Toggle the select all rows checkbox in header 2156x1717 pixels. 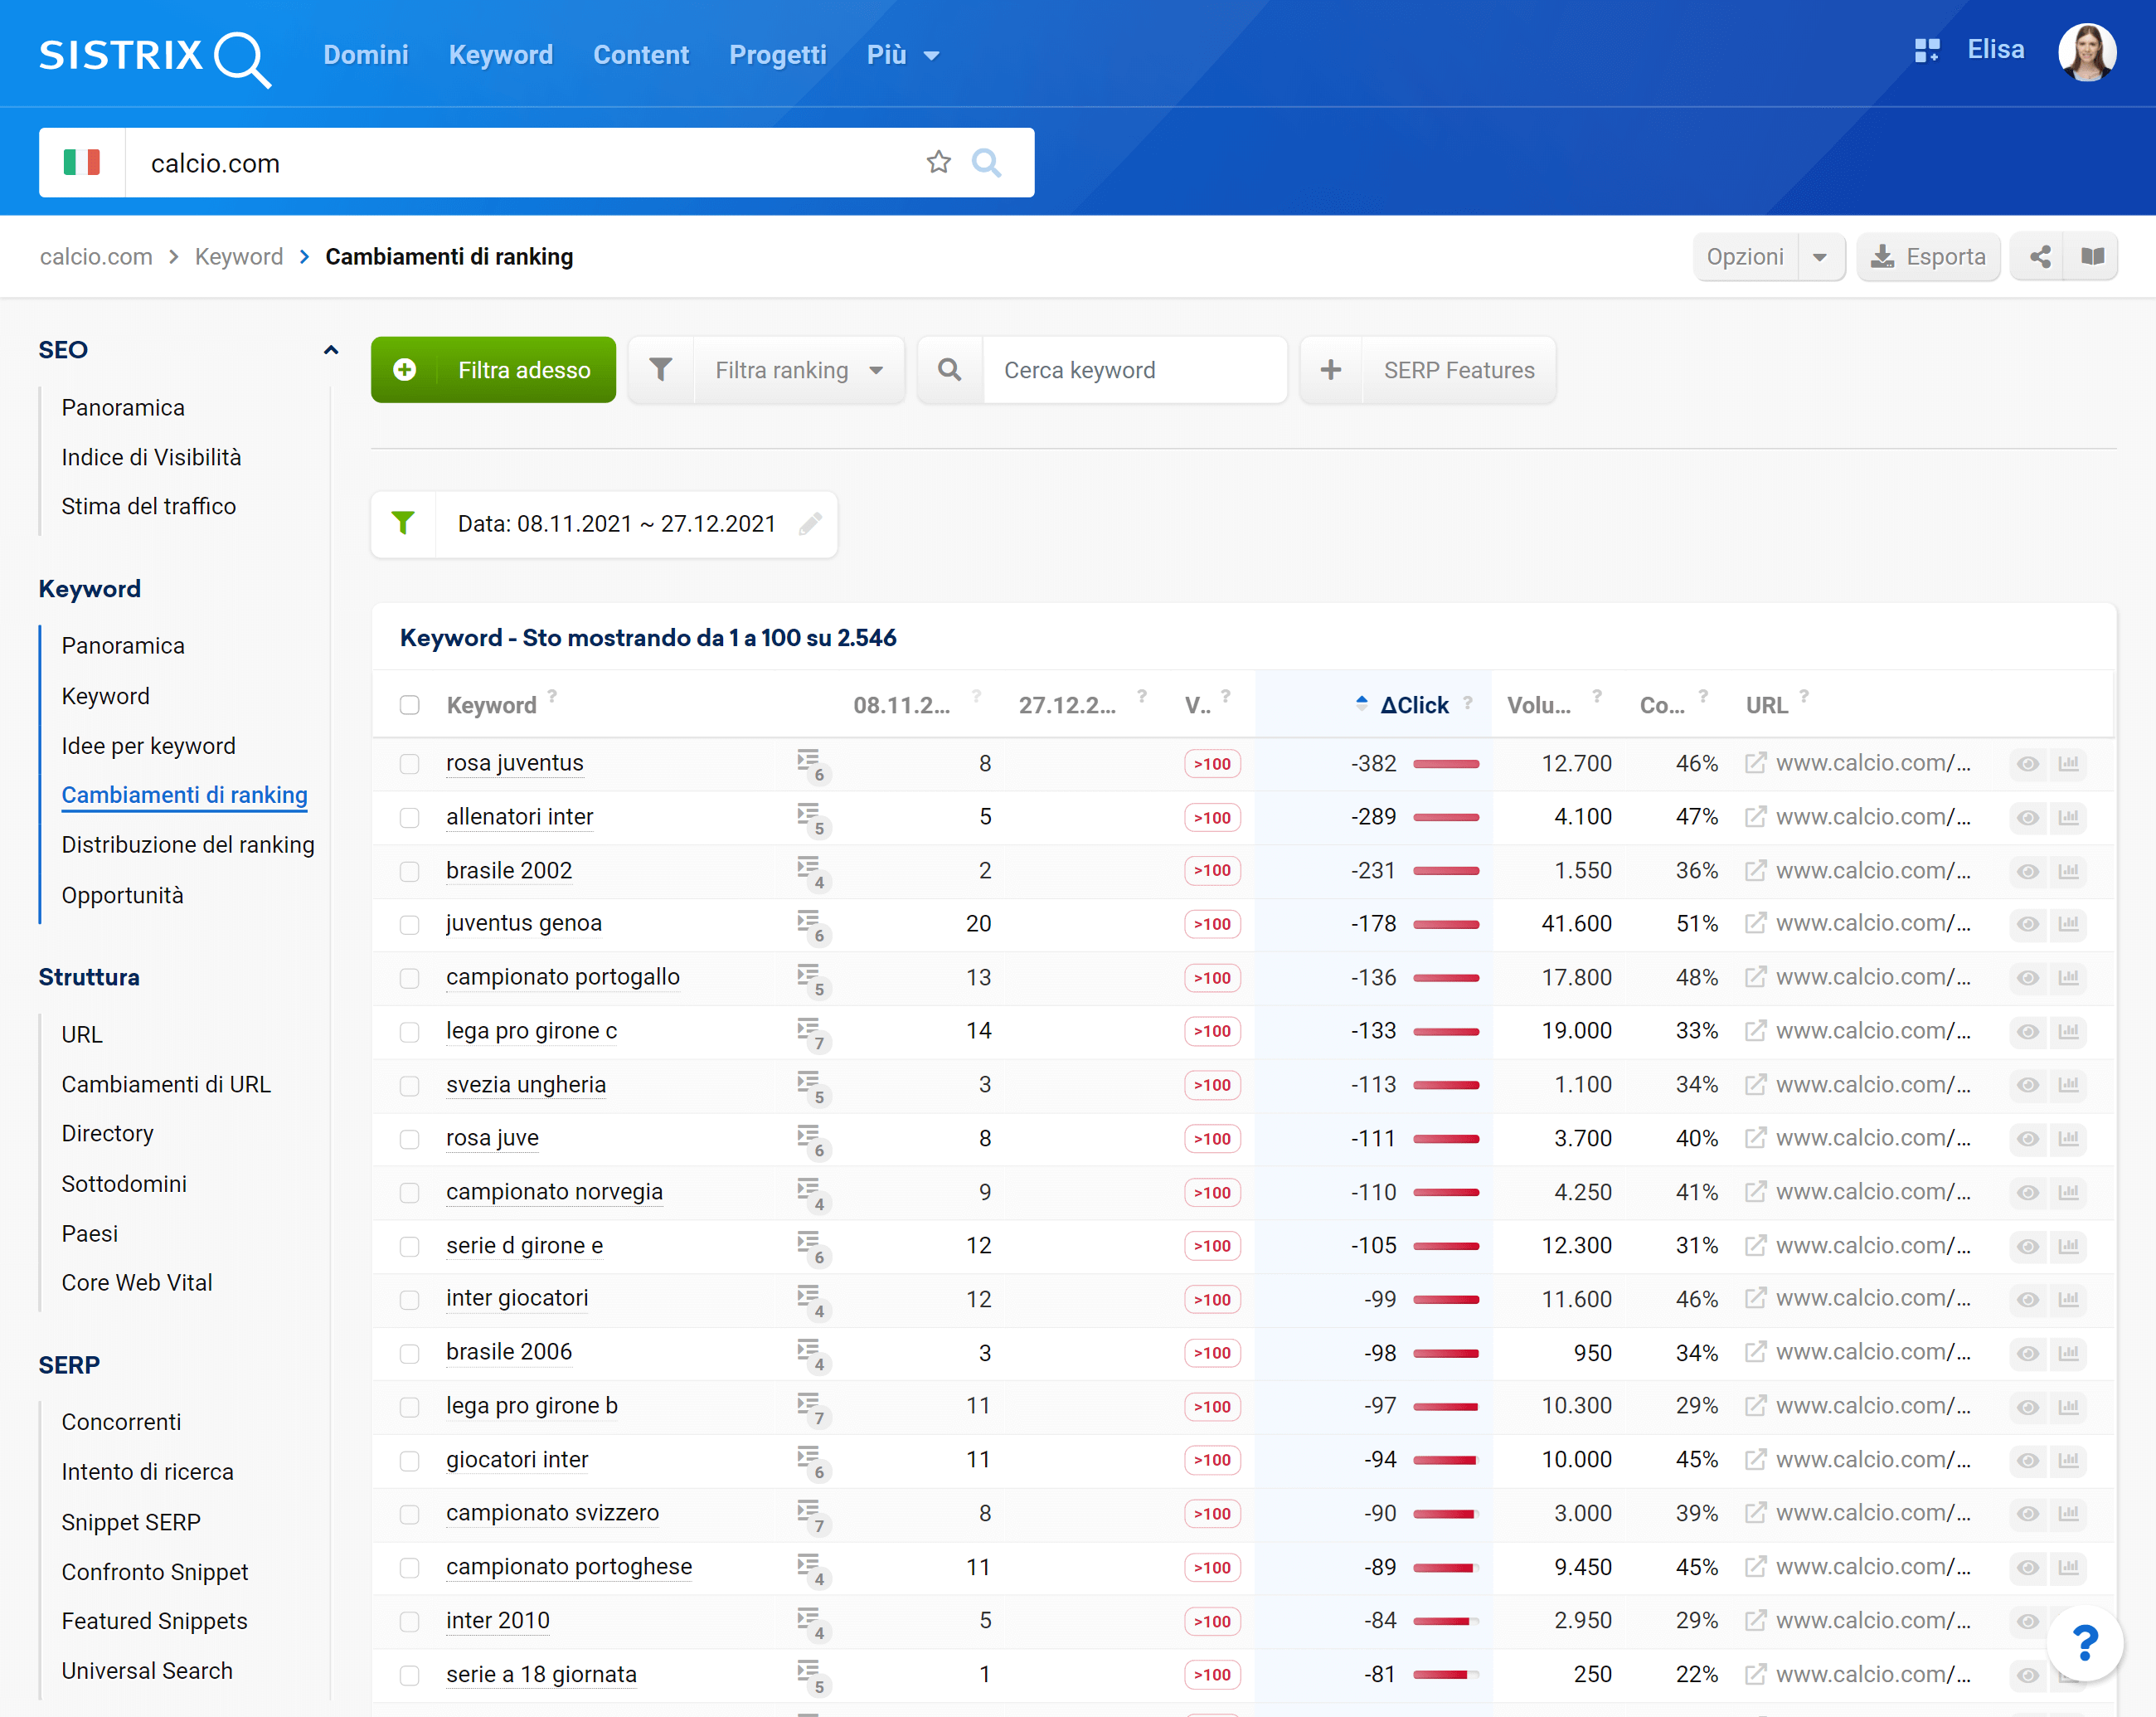[x=411, y=704]
